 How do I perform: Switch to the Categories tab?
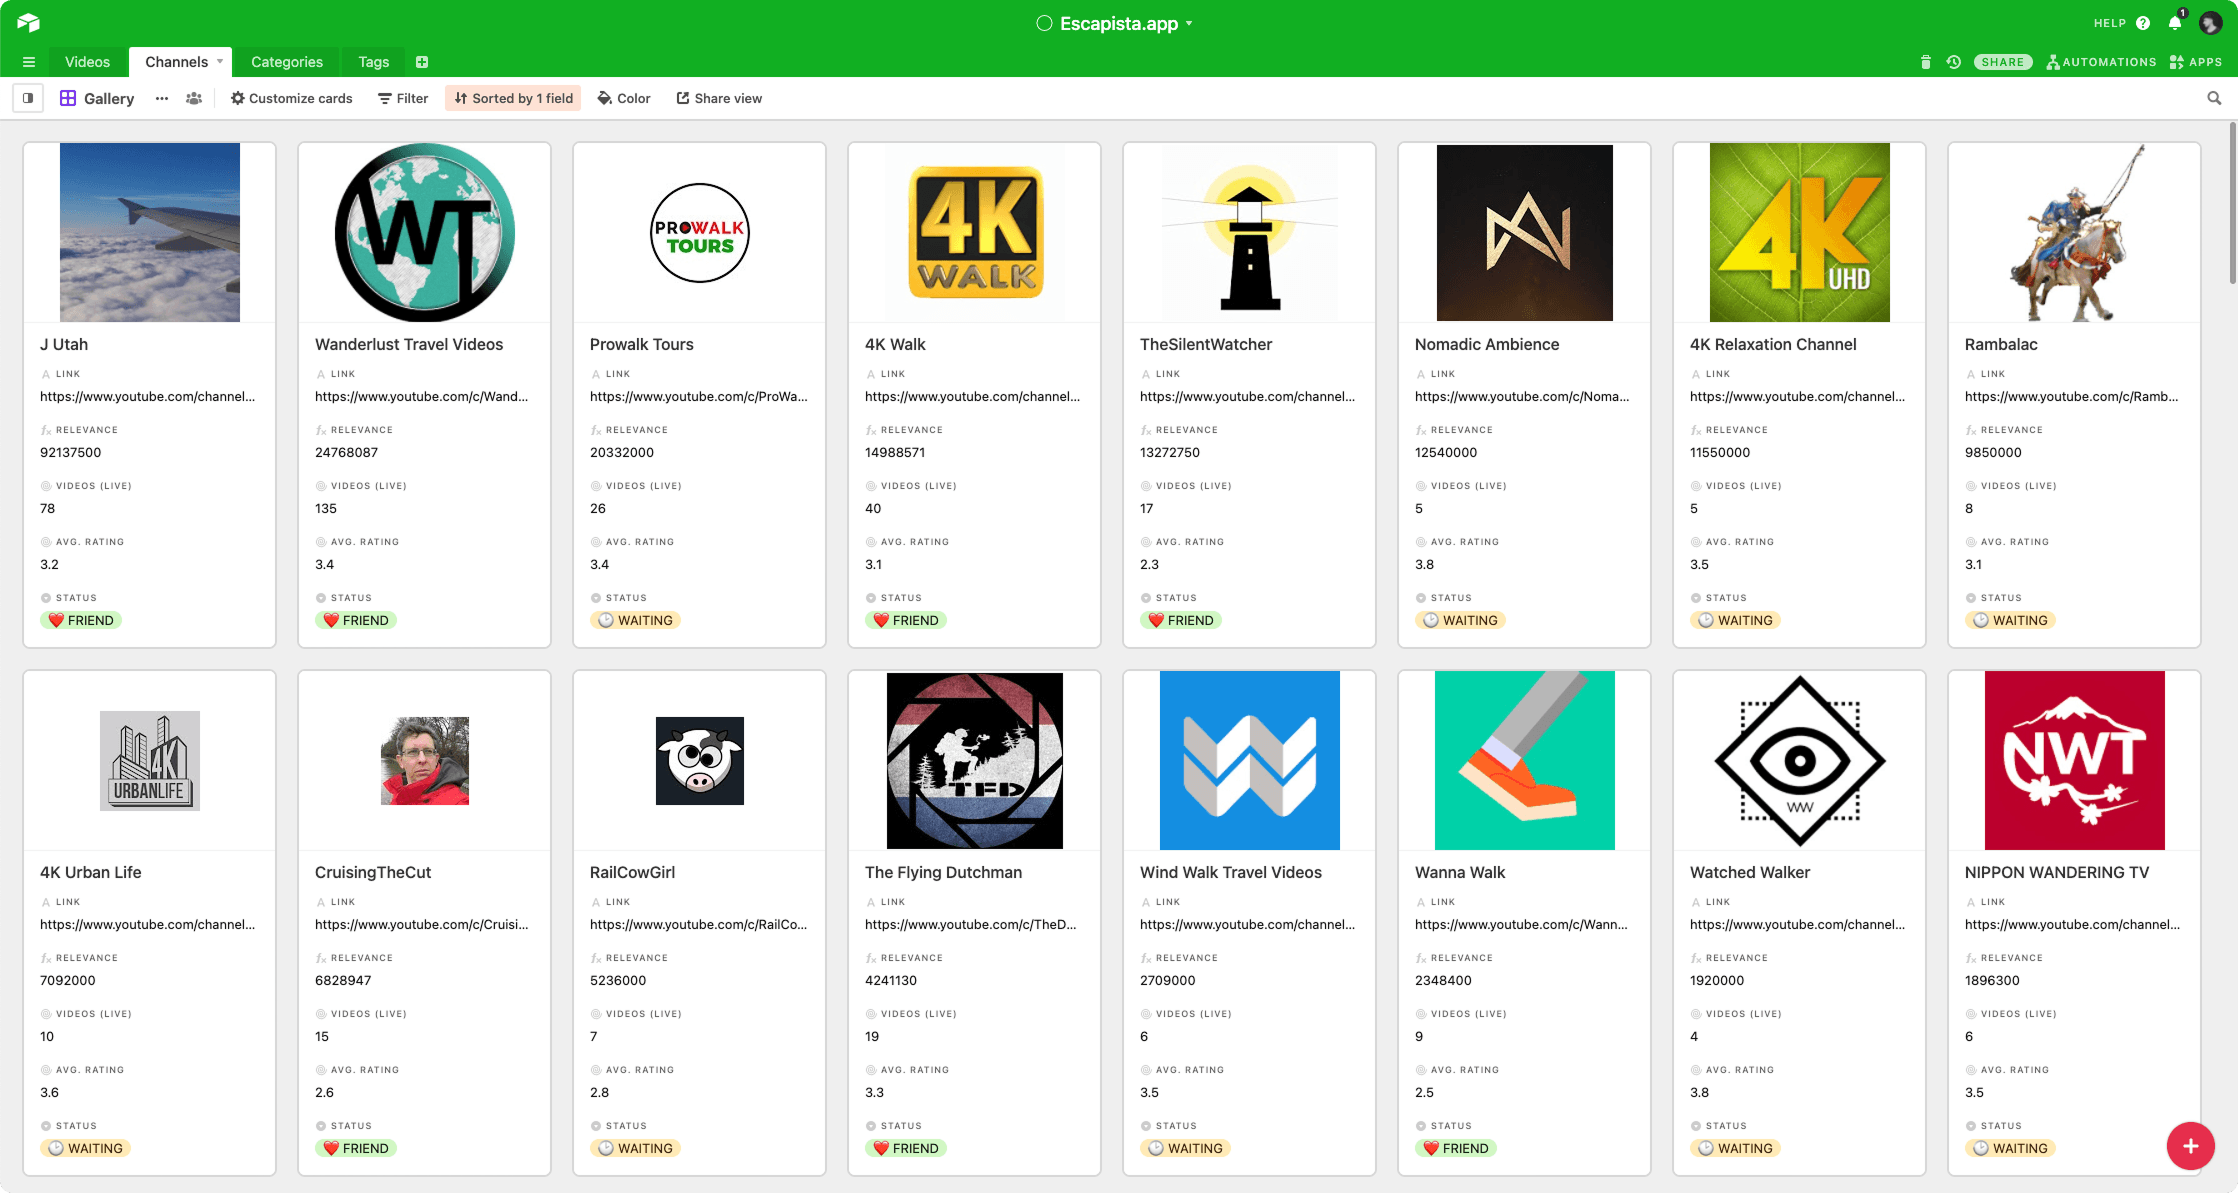(x=286, y=62)
